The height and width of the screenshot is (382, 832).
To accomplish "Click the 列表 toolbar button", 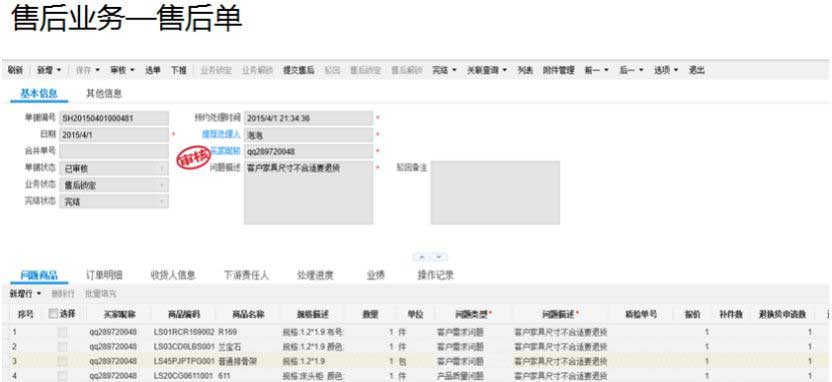I will point(525,70).
